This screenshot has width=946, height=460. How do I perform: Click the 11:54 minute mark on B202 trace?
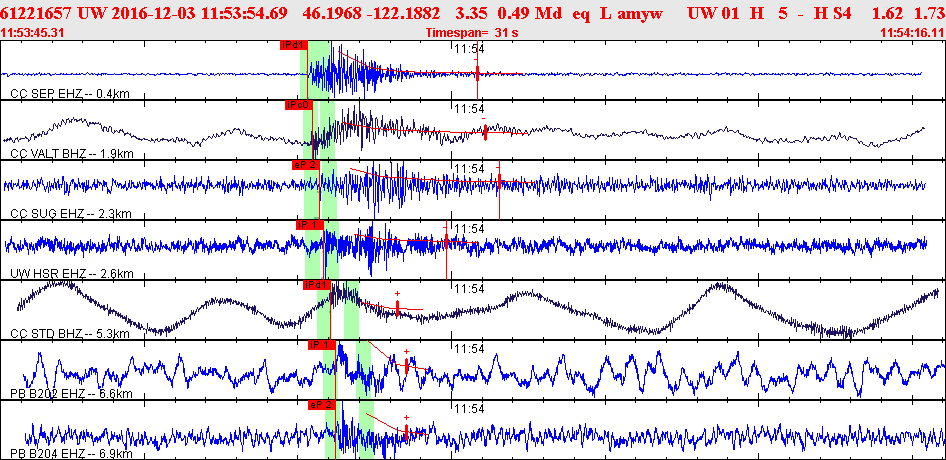(469, 348)
